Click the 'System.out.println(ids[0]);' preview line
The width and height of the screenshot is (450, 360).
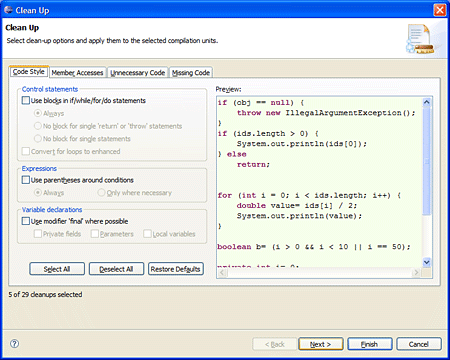(x=302, y=144)
